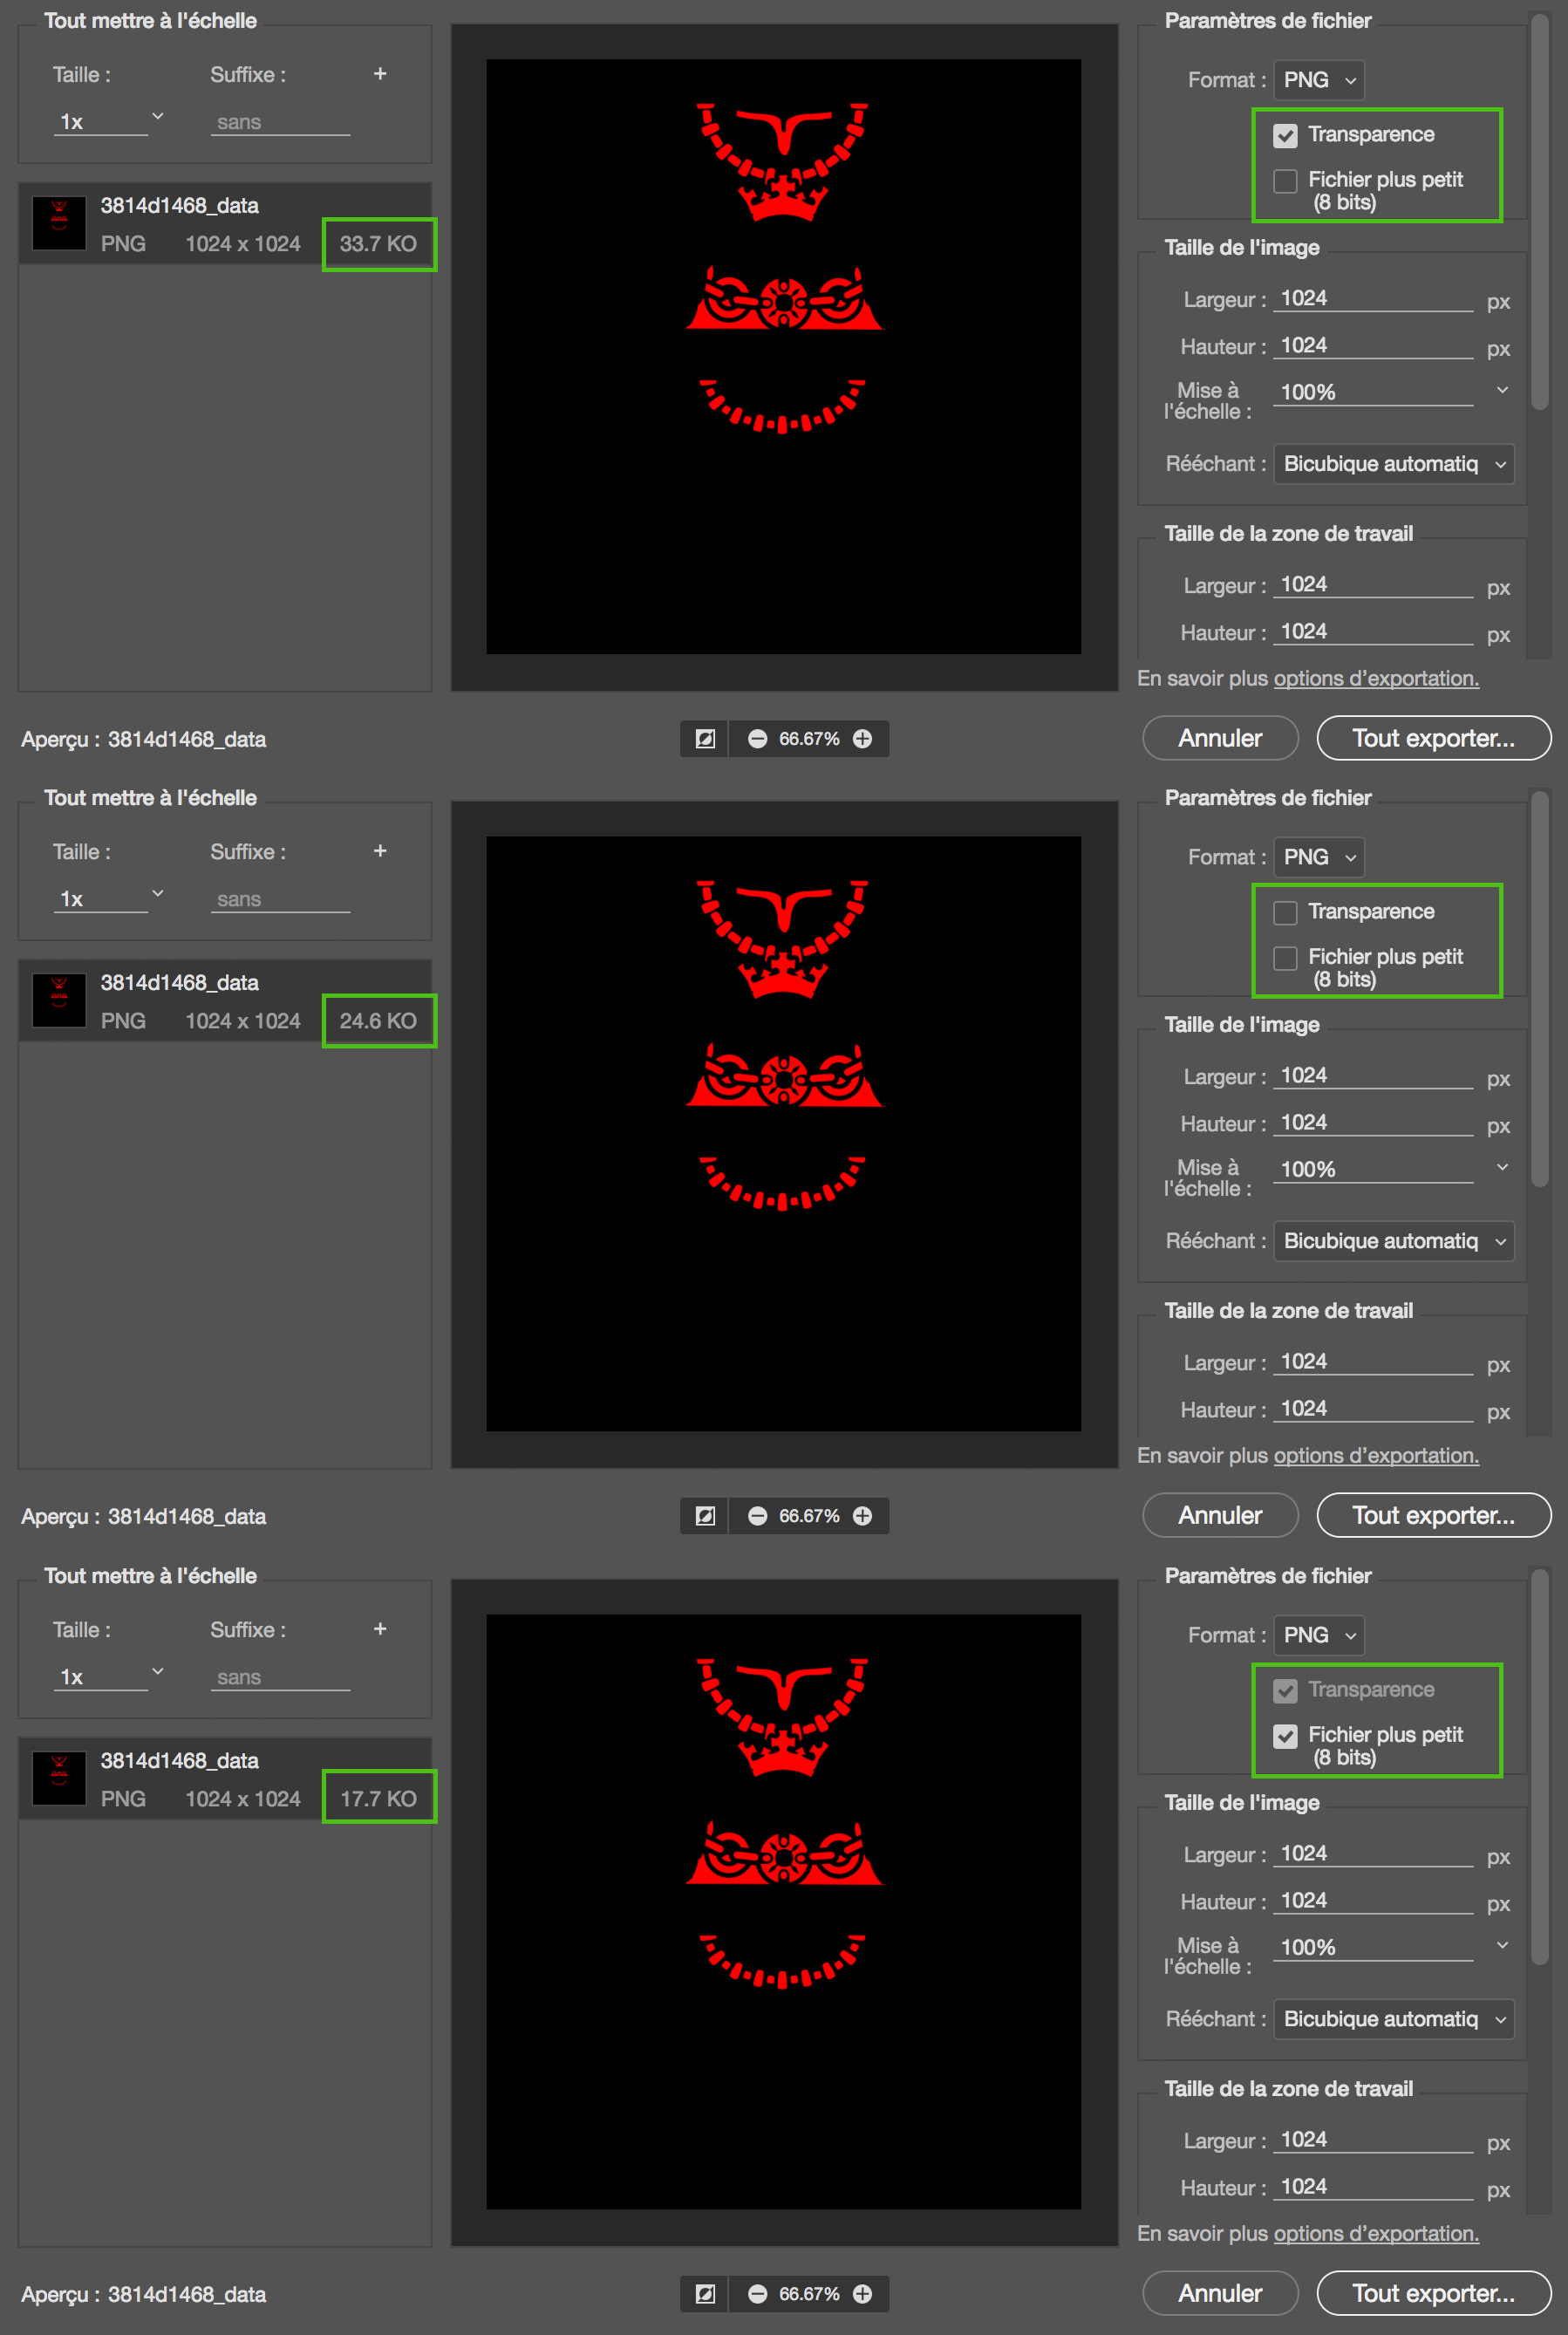Zoom out the preview in 24.6 KO dialog
The height and width of the screenshot is (2335, 1568).
click(x=758, y=1516)
